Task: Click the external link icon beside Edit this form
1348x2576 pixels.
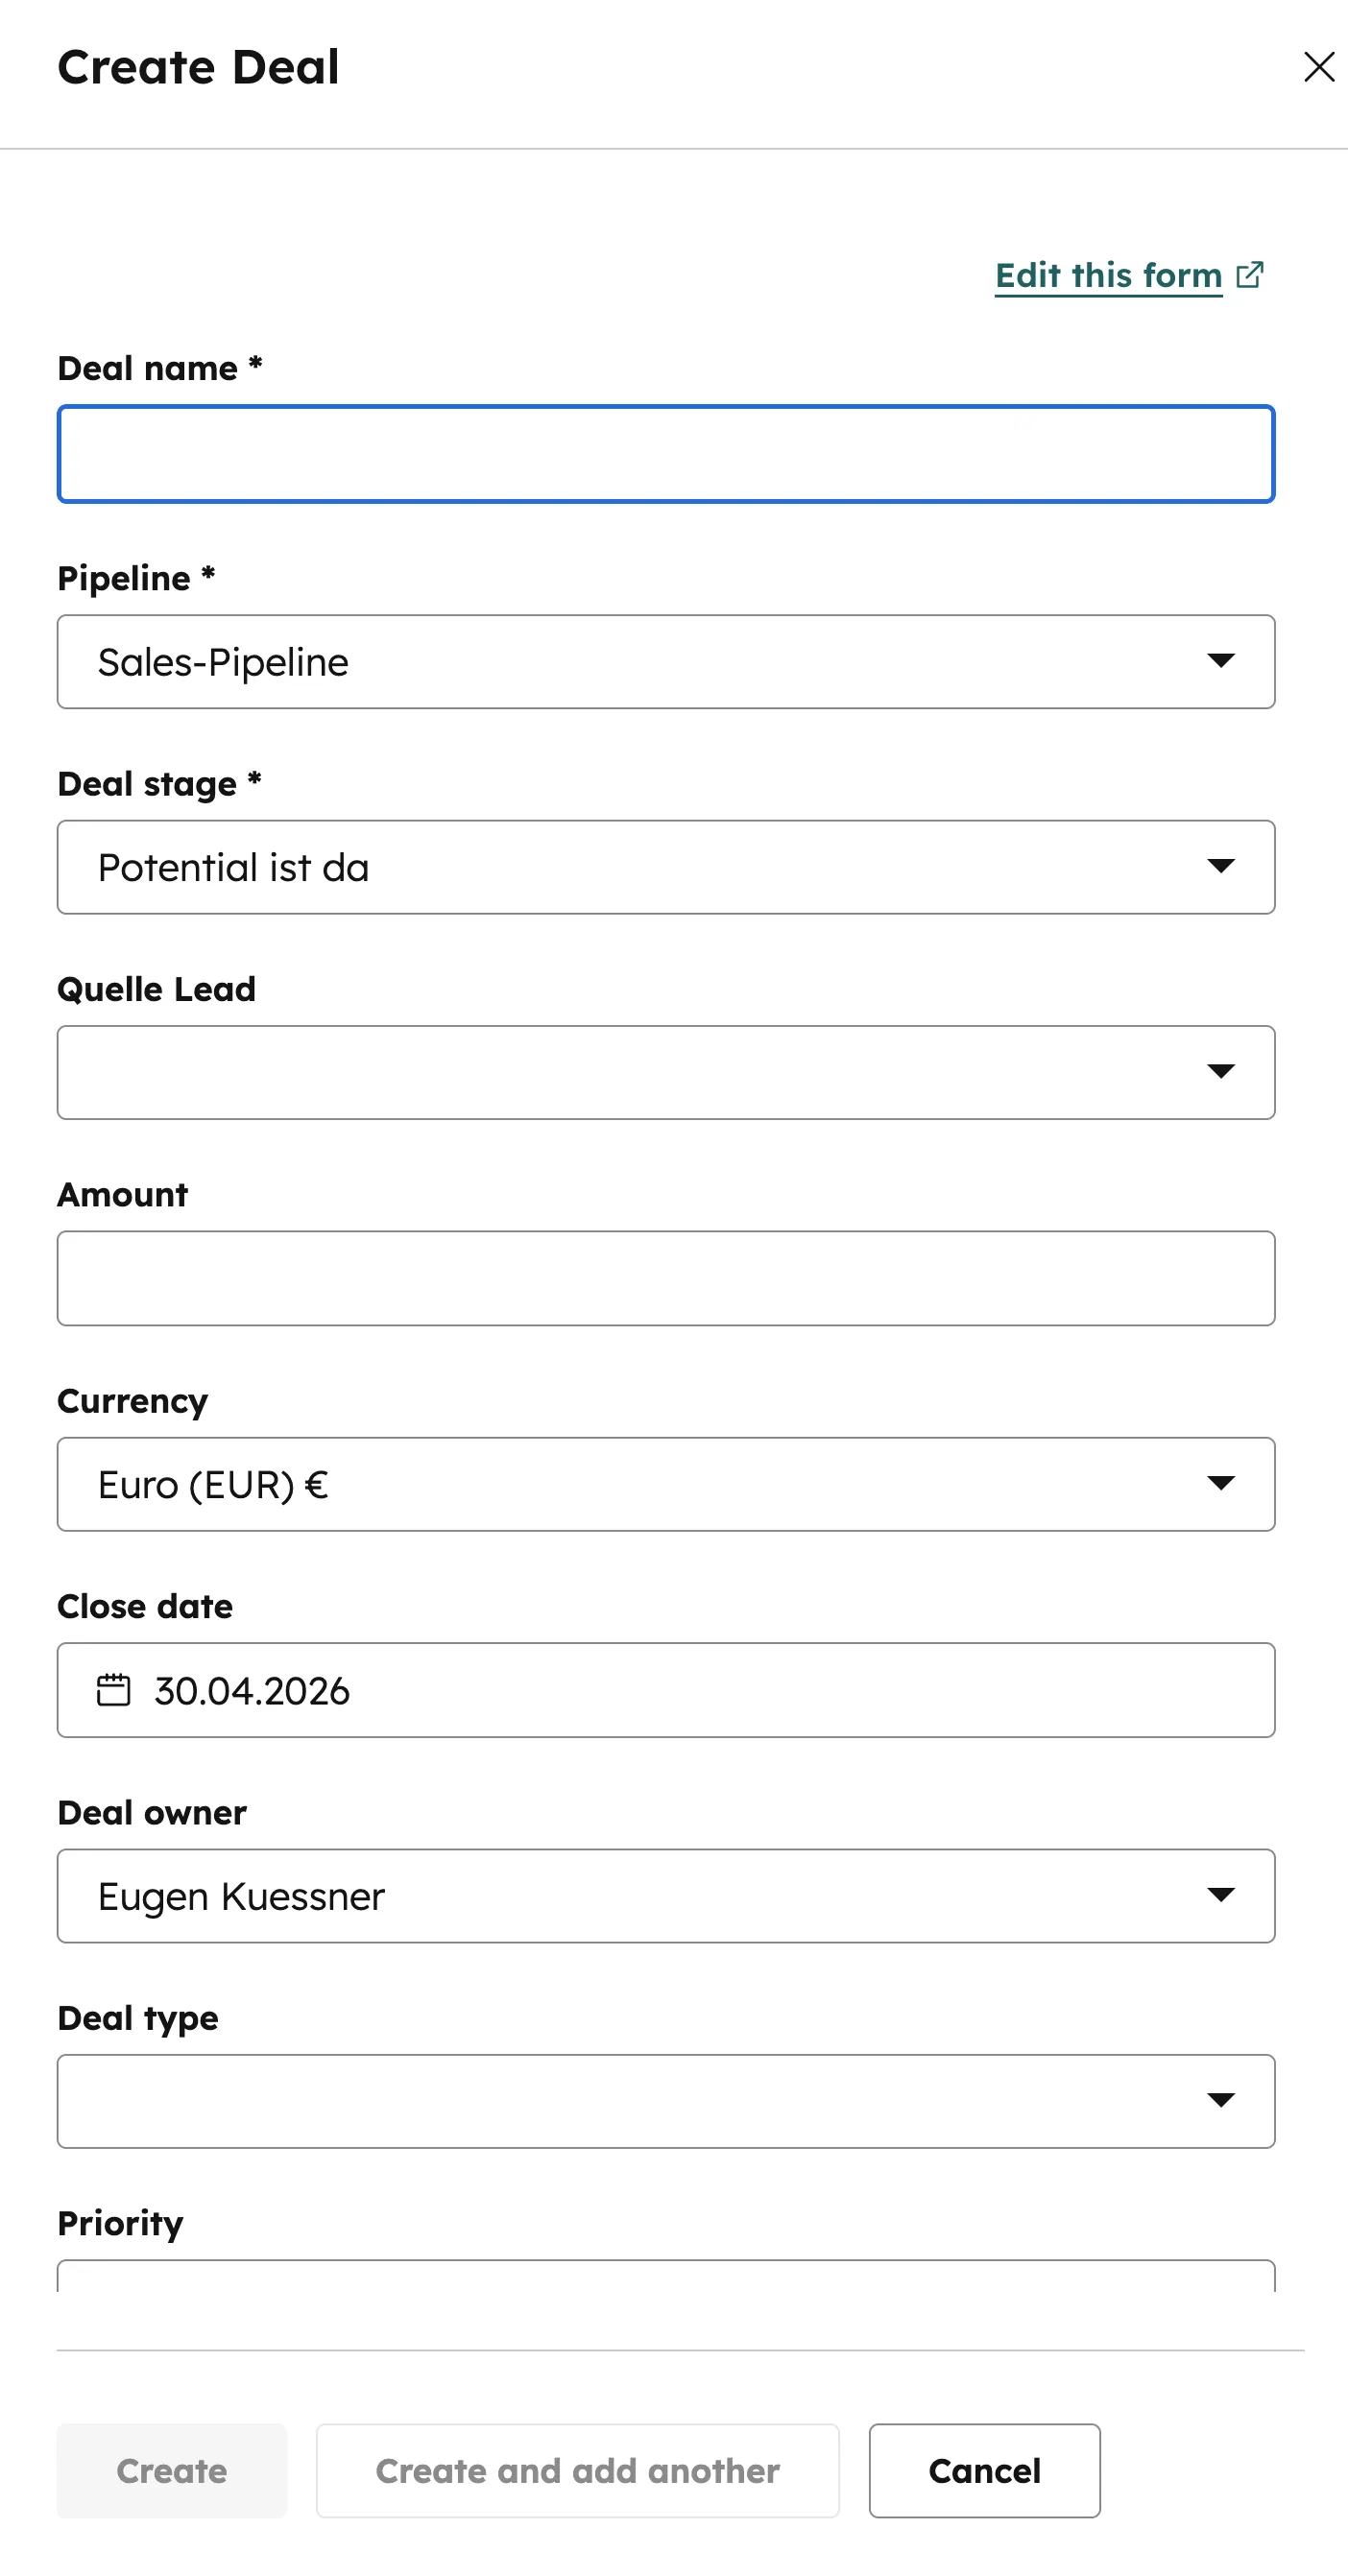Action: [1249, 275]
